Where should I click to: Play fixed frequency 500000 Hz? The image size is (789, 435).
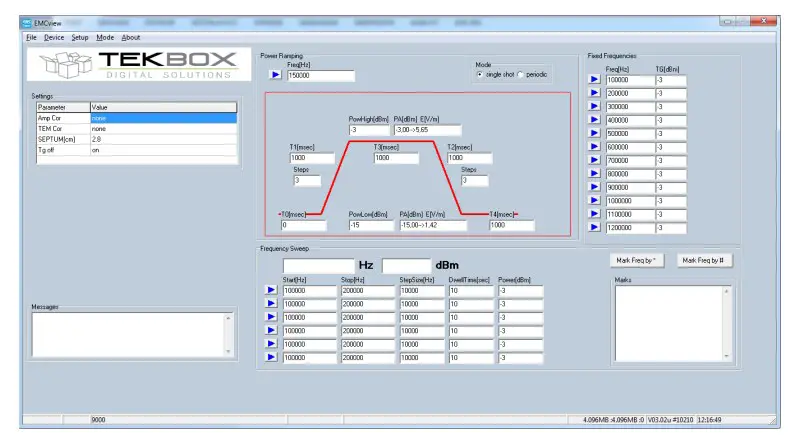click(594, 133)
